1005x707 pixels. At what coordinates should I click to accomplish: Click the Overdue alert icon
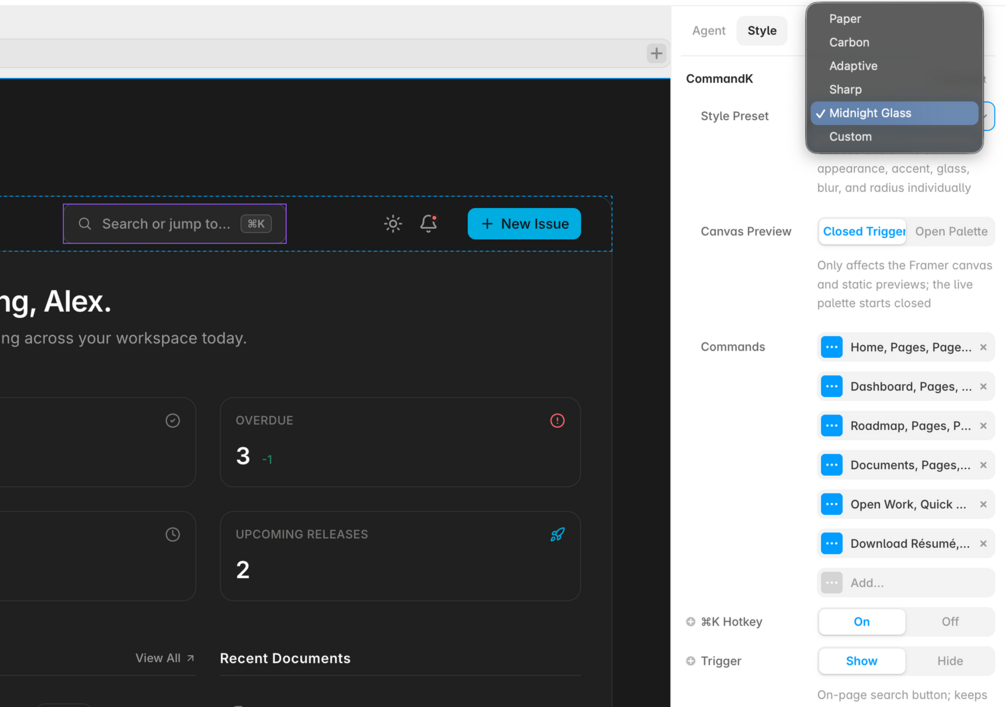tap(557, 420)
